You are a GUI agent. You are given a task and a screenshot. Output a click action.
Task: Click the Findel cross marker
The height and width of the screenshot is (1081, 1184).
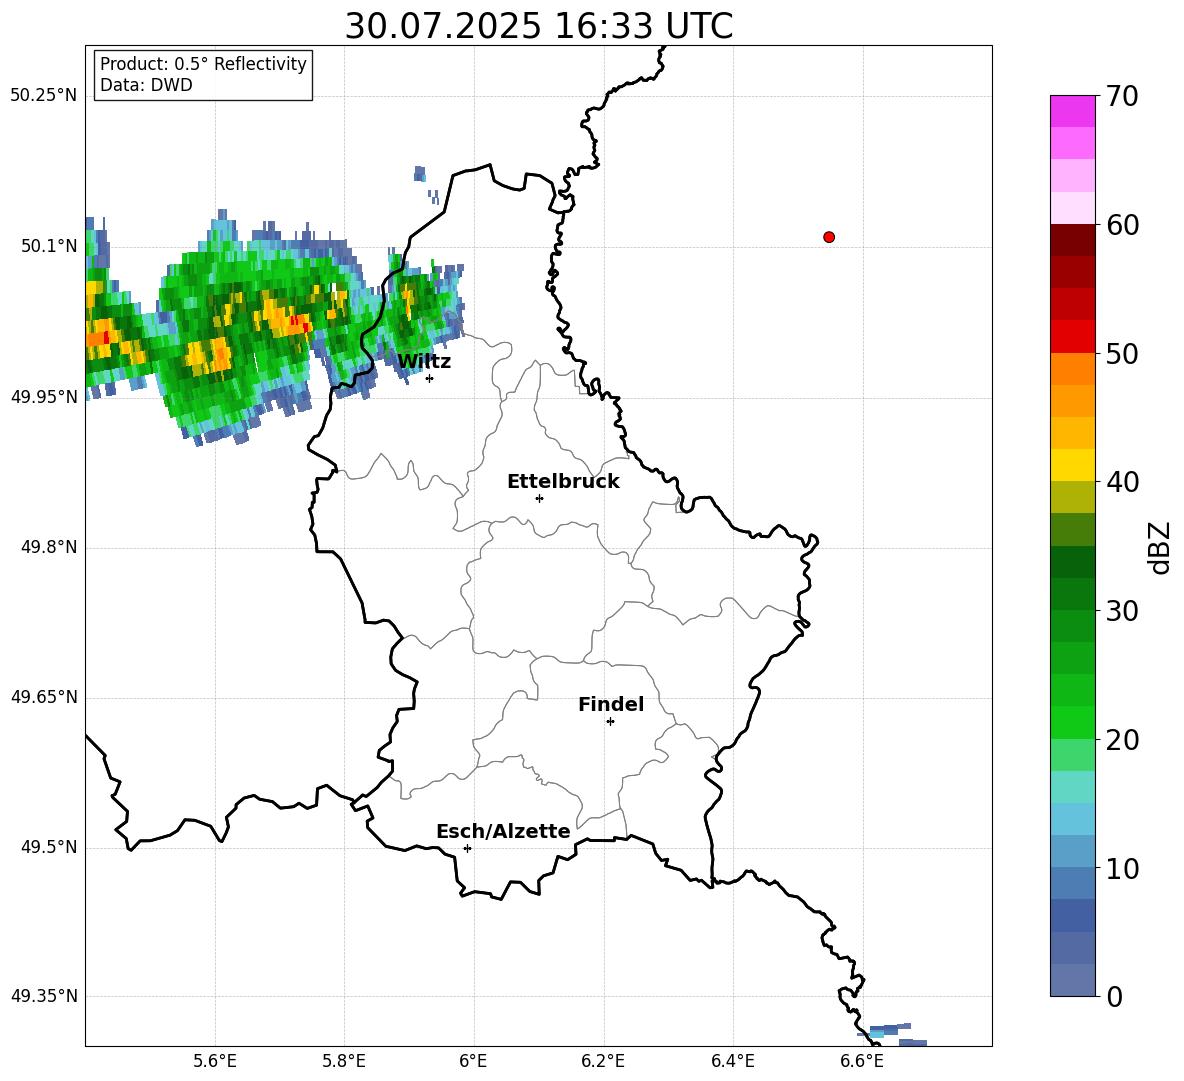[x=610, y=722]
